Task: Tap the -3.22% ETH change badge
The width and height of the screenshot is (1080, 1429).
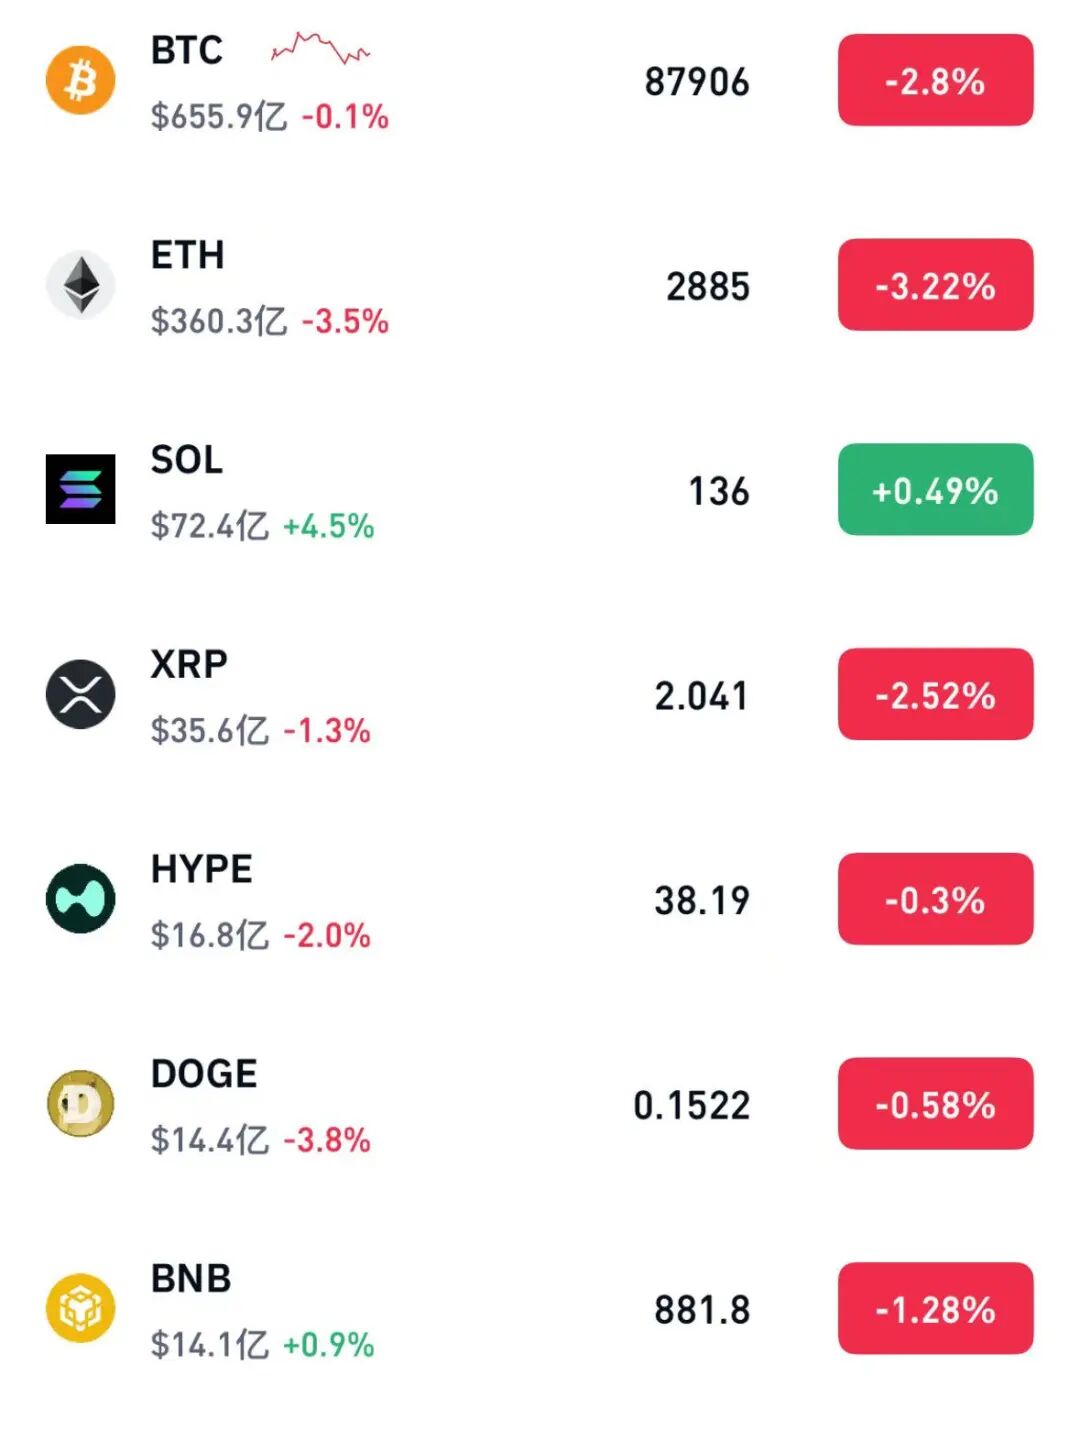Action: pos(935,285)
